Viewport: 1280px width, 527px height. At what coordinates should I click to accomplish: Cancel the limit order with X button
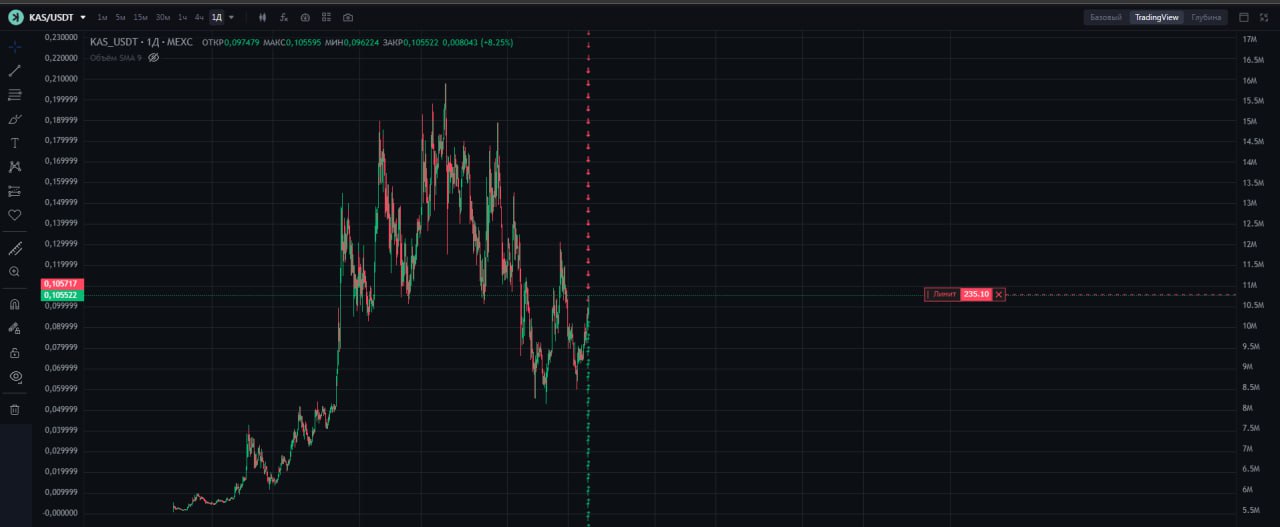coord(999,294)
